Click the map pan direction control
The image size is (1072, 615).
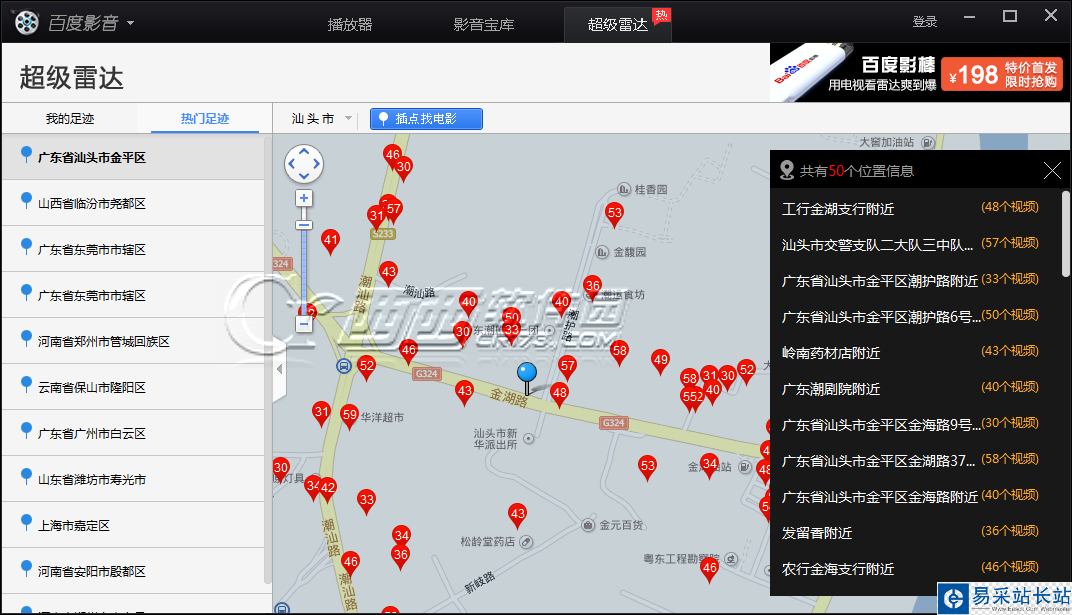point(304,164)
